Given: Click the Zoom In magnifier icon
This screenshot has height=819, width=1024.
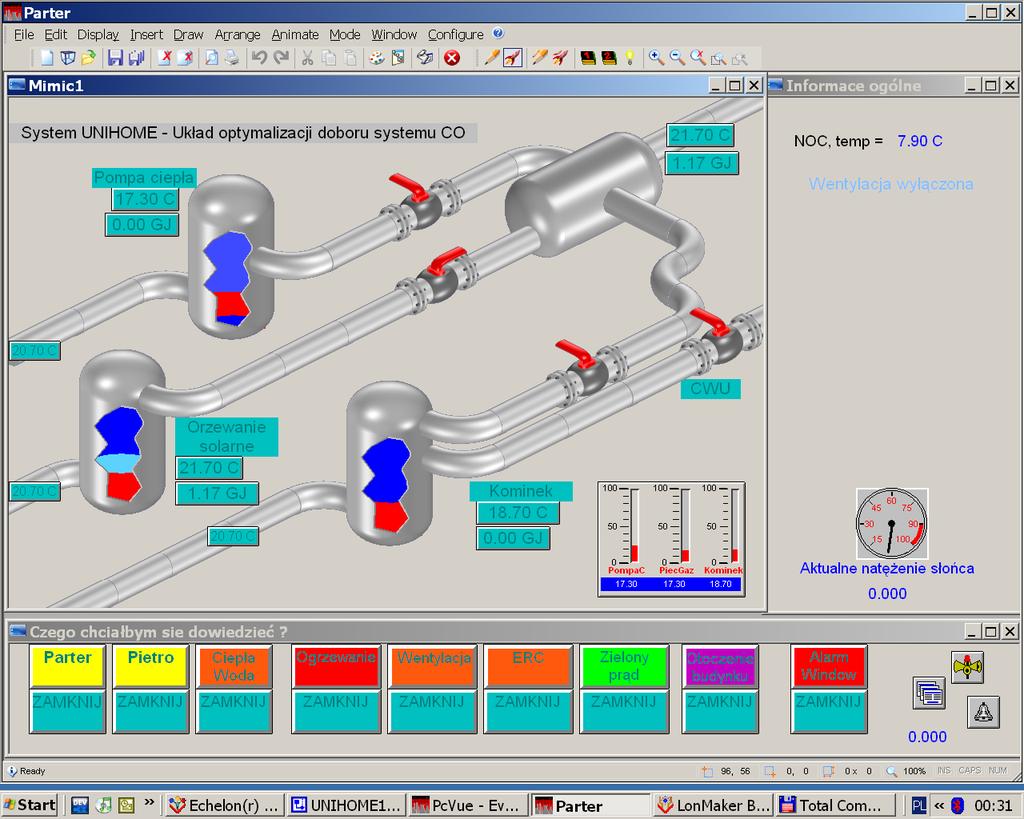Looking at the screenshot, I should [x=656, y=58].
